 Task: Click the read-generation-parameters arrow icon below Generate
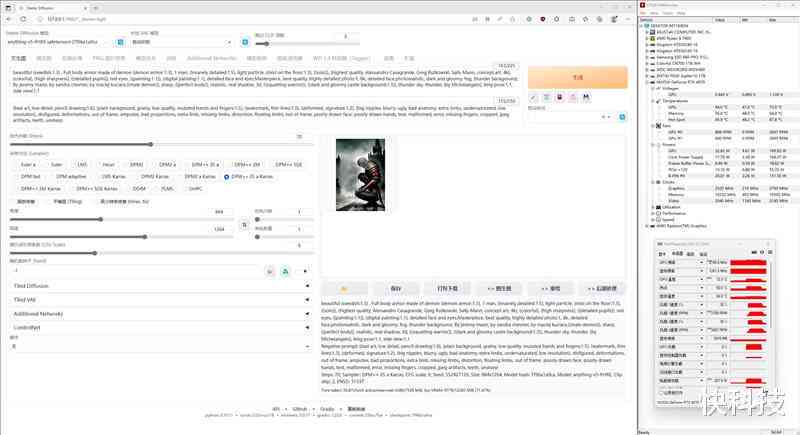[533, 97]
